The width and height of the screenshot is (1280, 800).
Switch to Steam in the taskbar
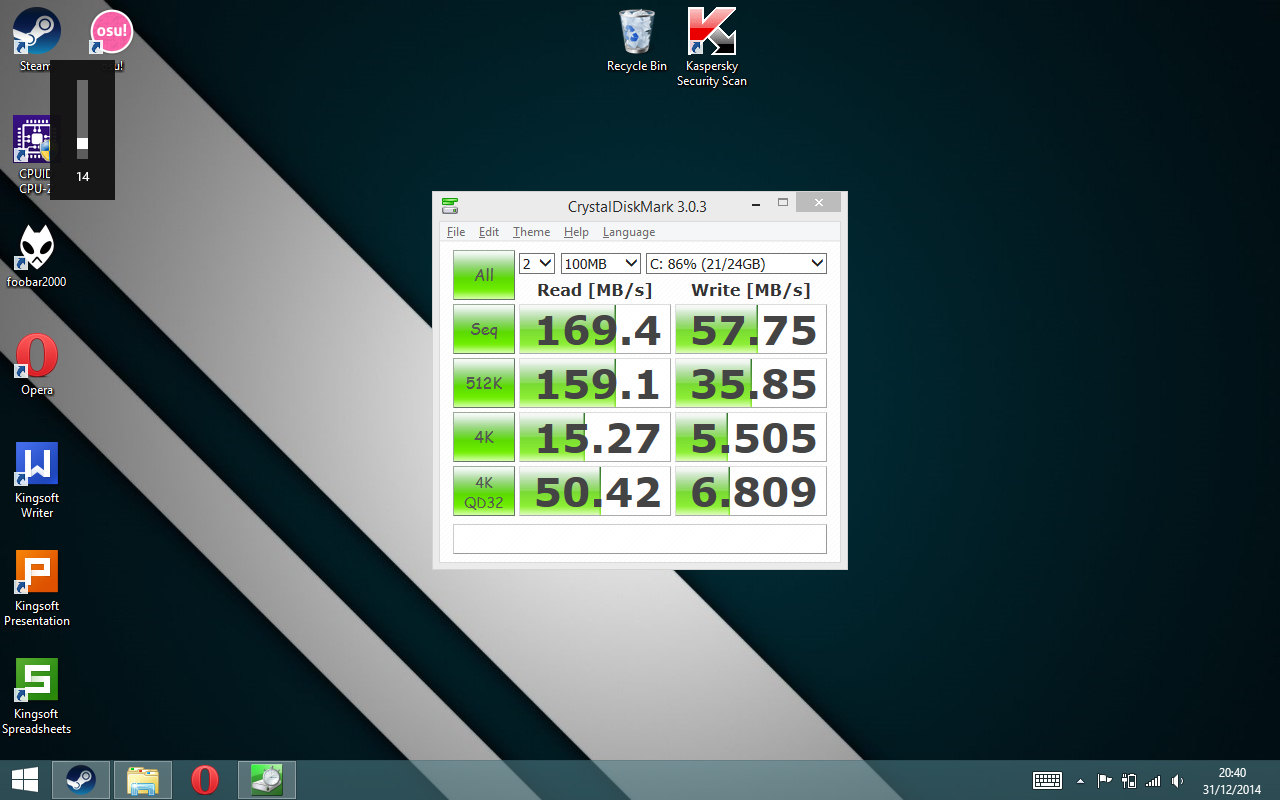[81, 780]
